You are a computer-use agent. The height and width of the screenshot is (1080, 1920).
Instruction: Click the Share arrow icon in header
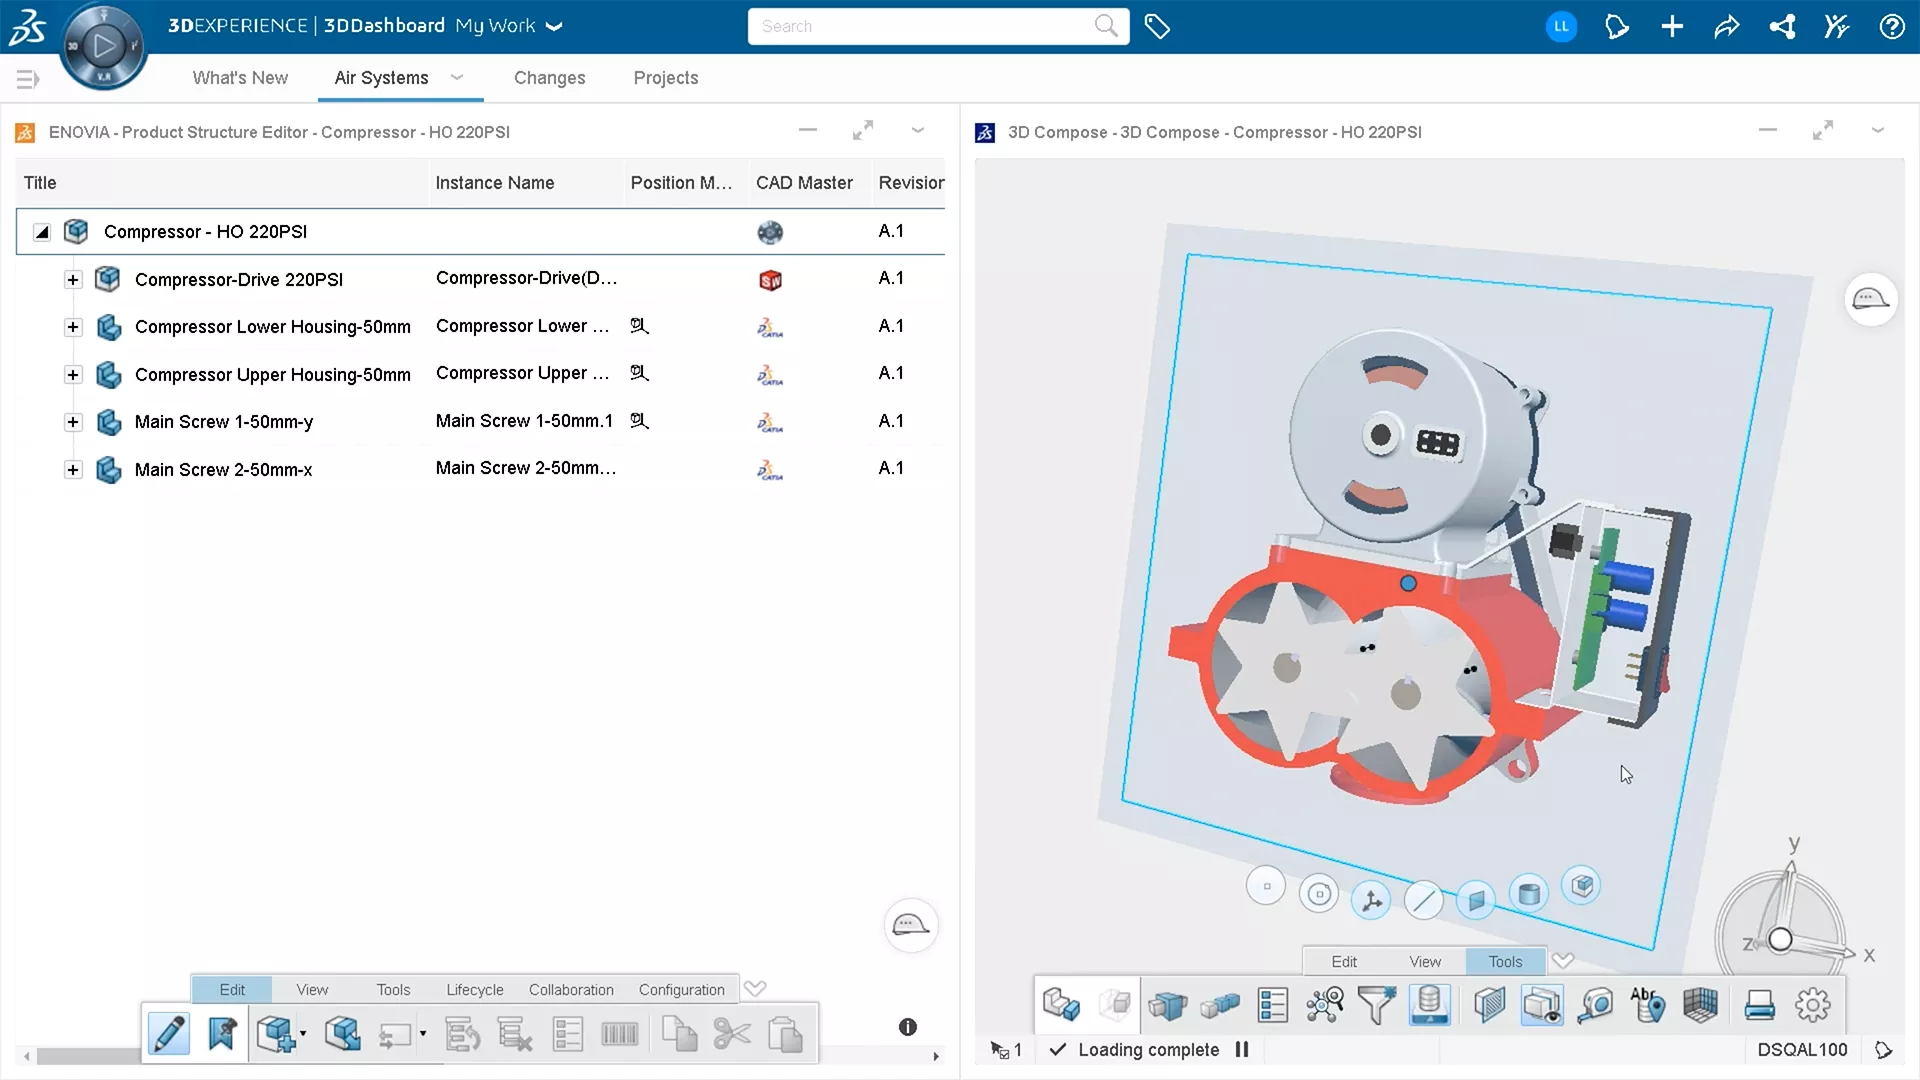coord(1727,27)
